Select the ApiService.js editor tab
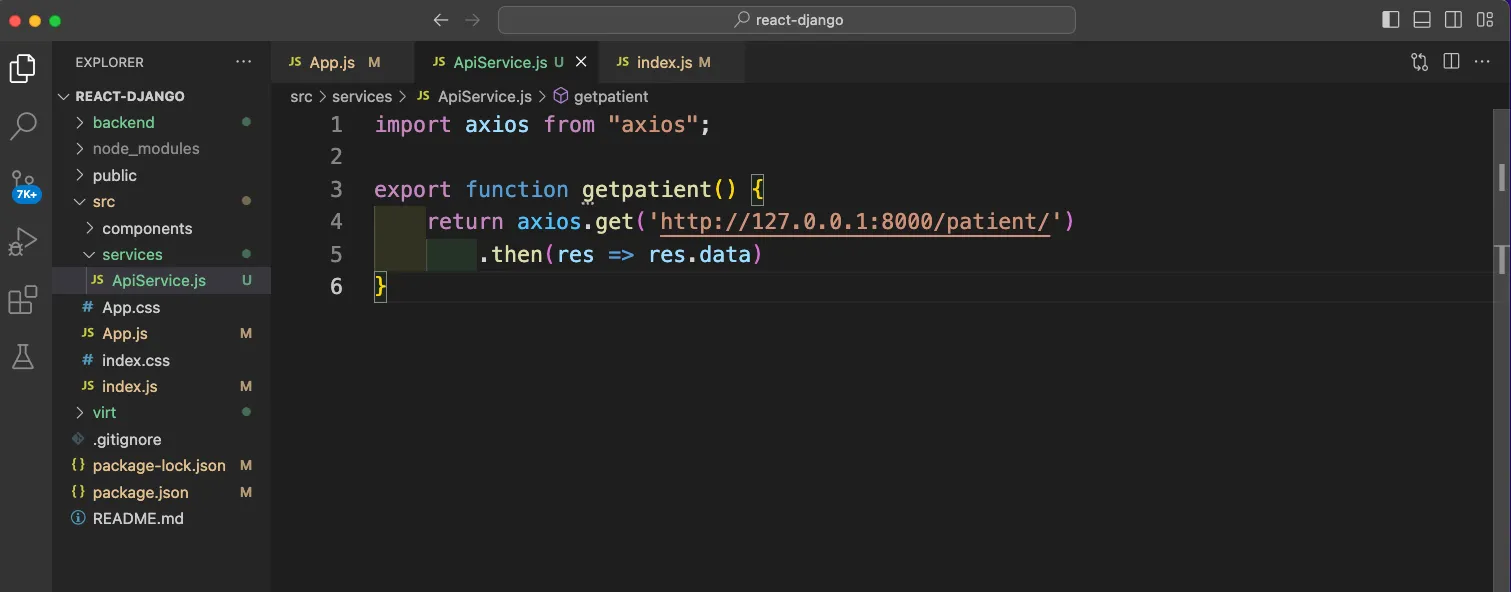This screenshot has width=1511, height=592. click(x=506, y=62)
